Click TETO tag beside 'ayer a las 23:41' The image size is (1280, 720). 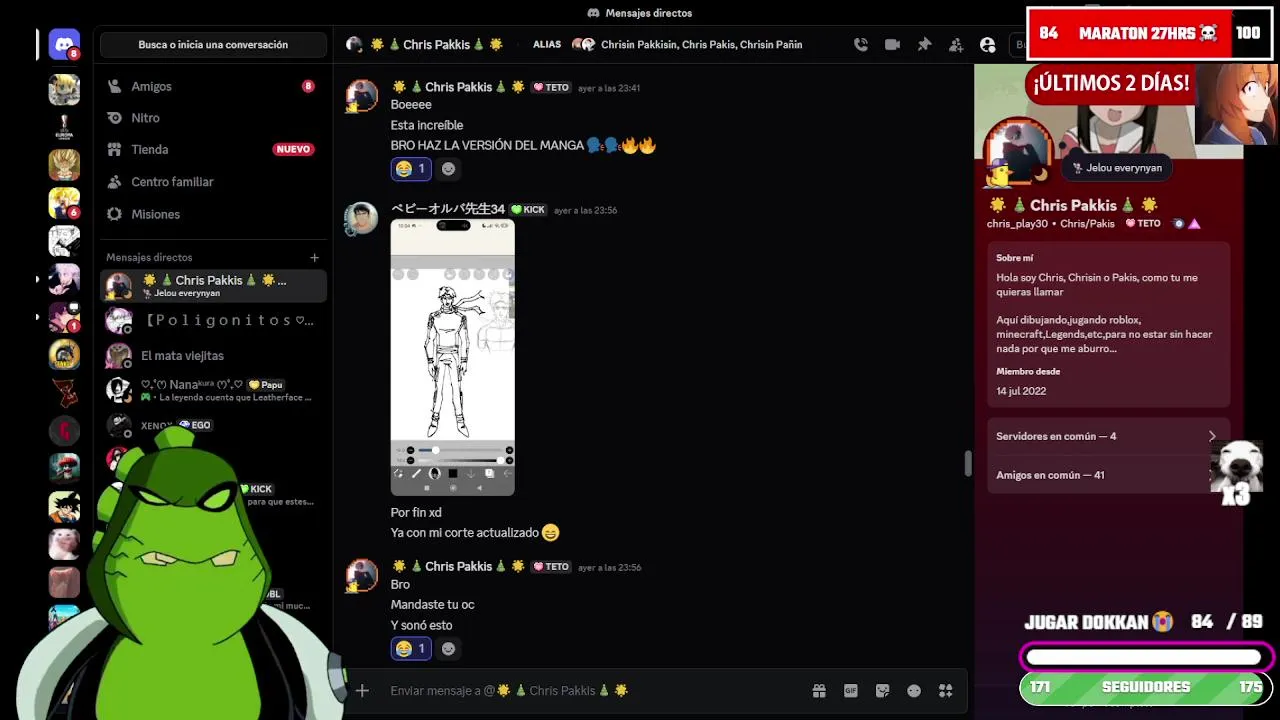coord(551,87)
